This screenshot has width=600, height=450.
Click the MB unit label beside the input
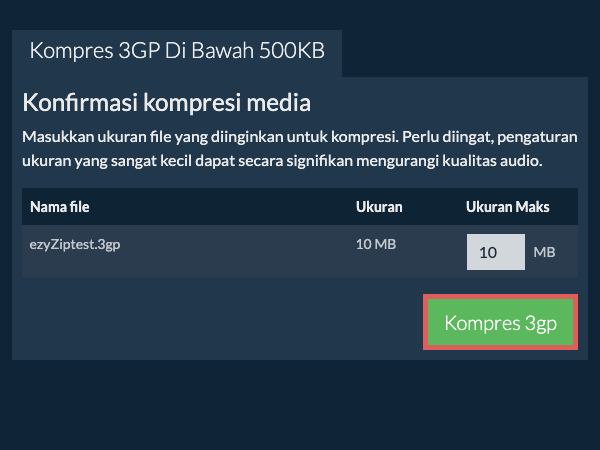544,252
